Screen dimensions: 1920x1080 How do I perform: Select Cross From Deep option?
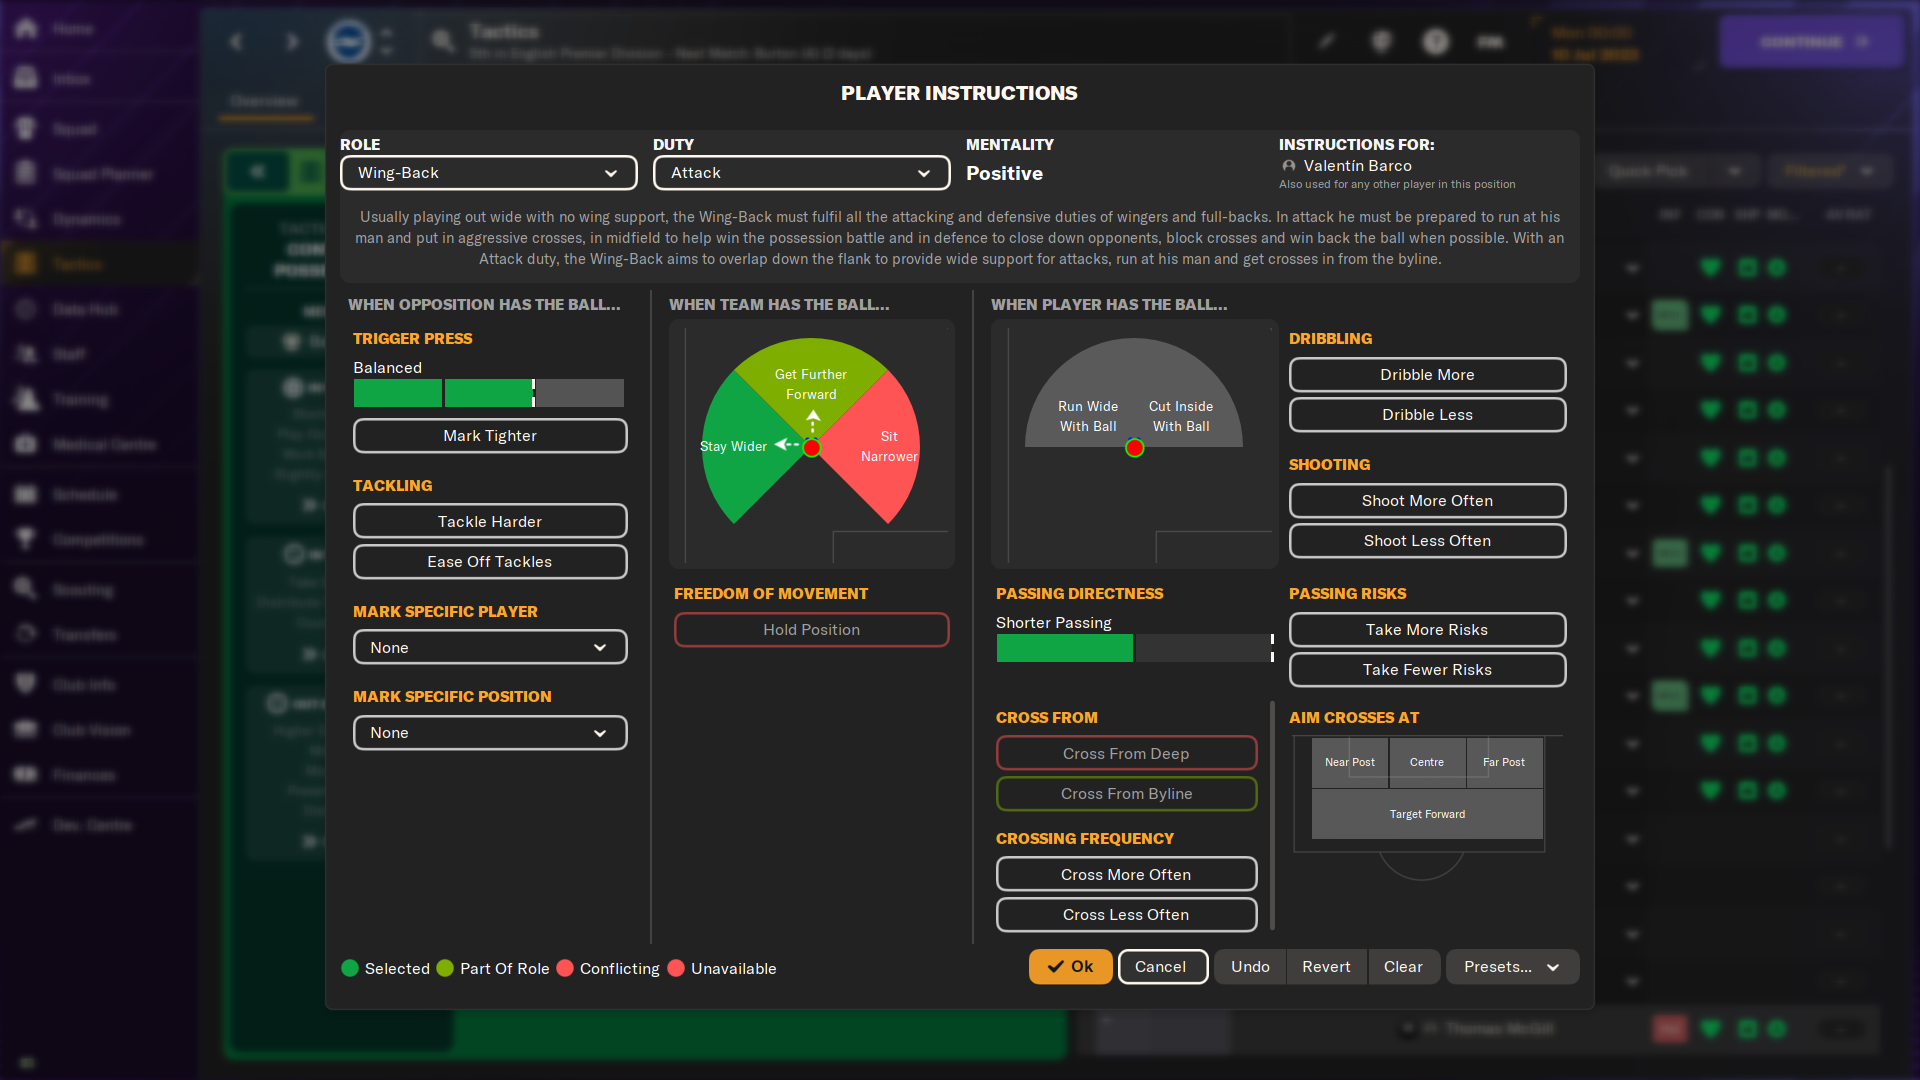pos(1126,753)
